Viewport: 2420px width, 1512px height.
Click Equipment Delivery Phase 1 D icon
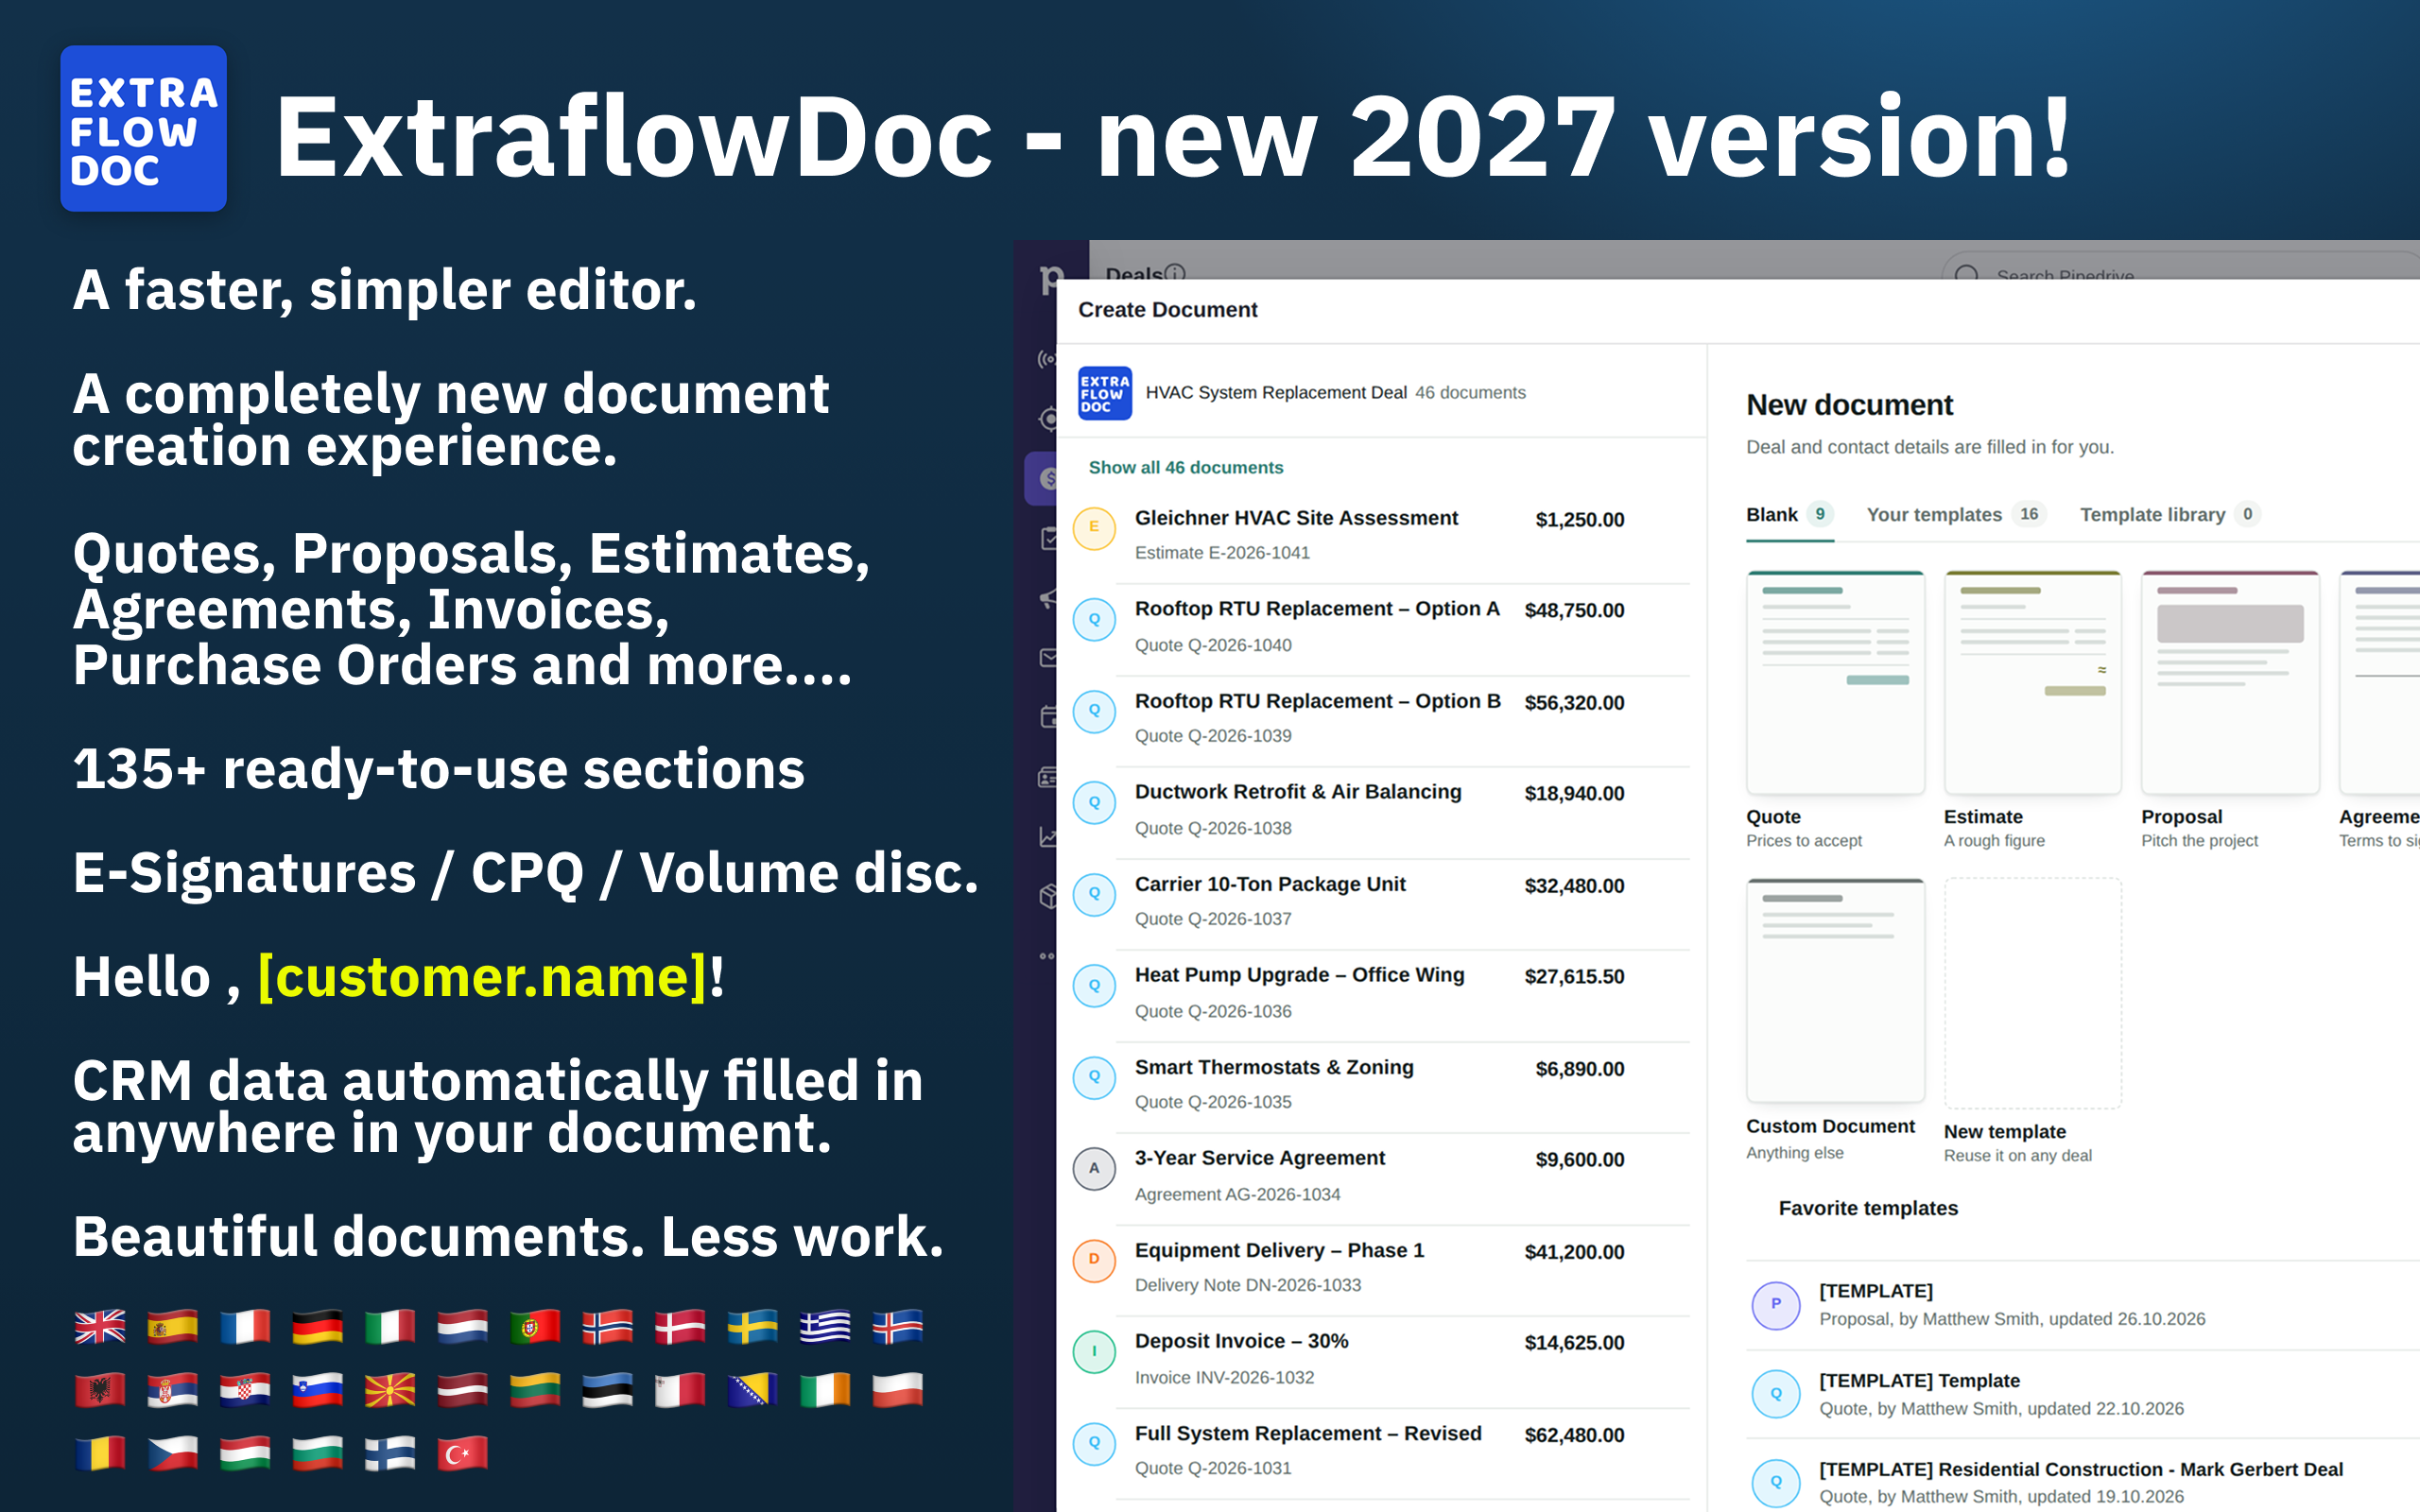tap(1094, 1260)
